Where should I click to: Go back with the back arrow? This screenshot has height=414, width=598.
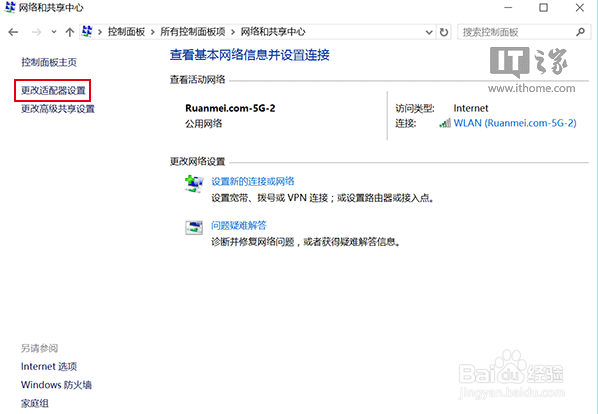coord(13,32)
